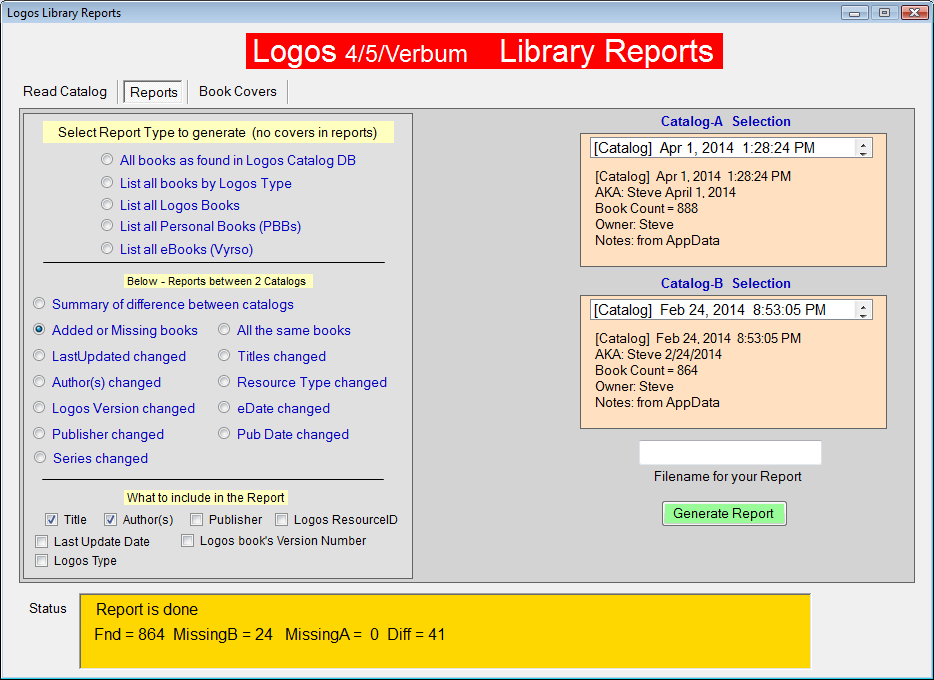
Task: Click 'Below - Reports between 2 Catalogs' label
Action: click(x=216, y=281)
